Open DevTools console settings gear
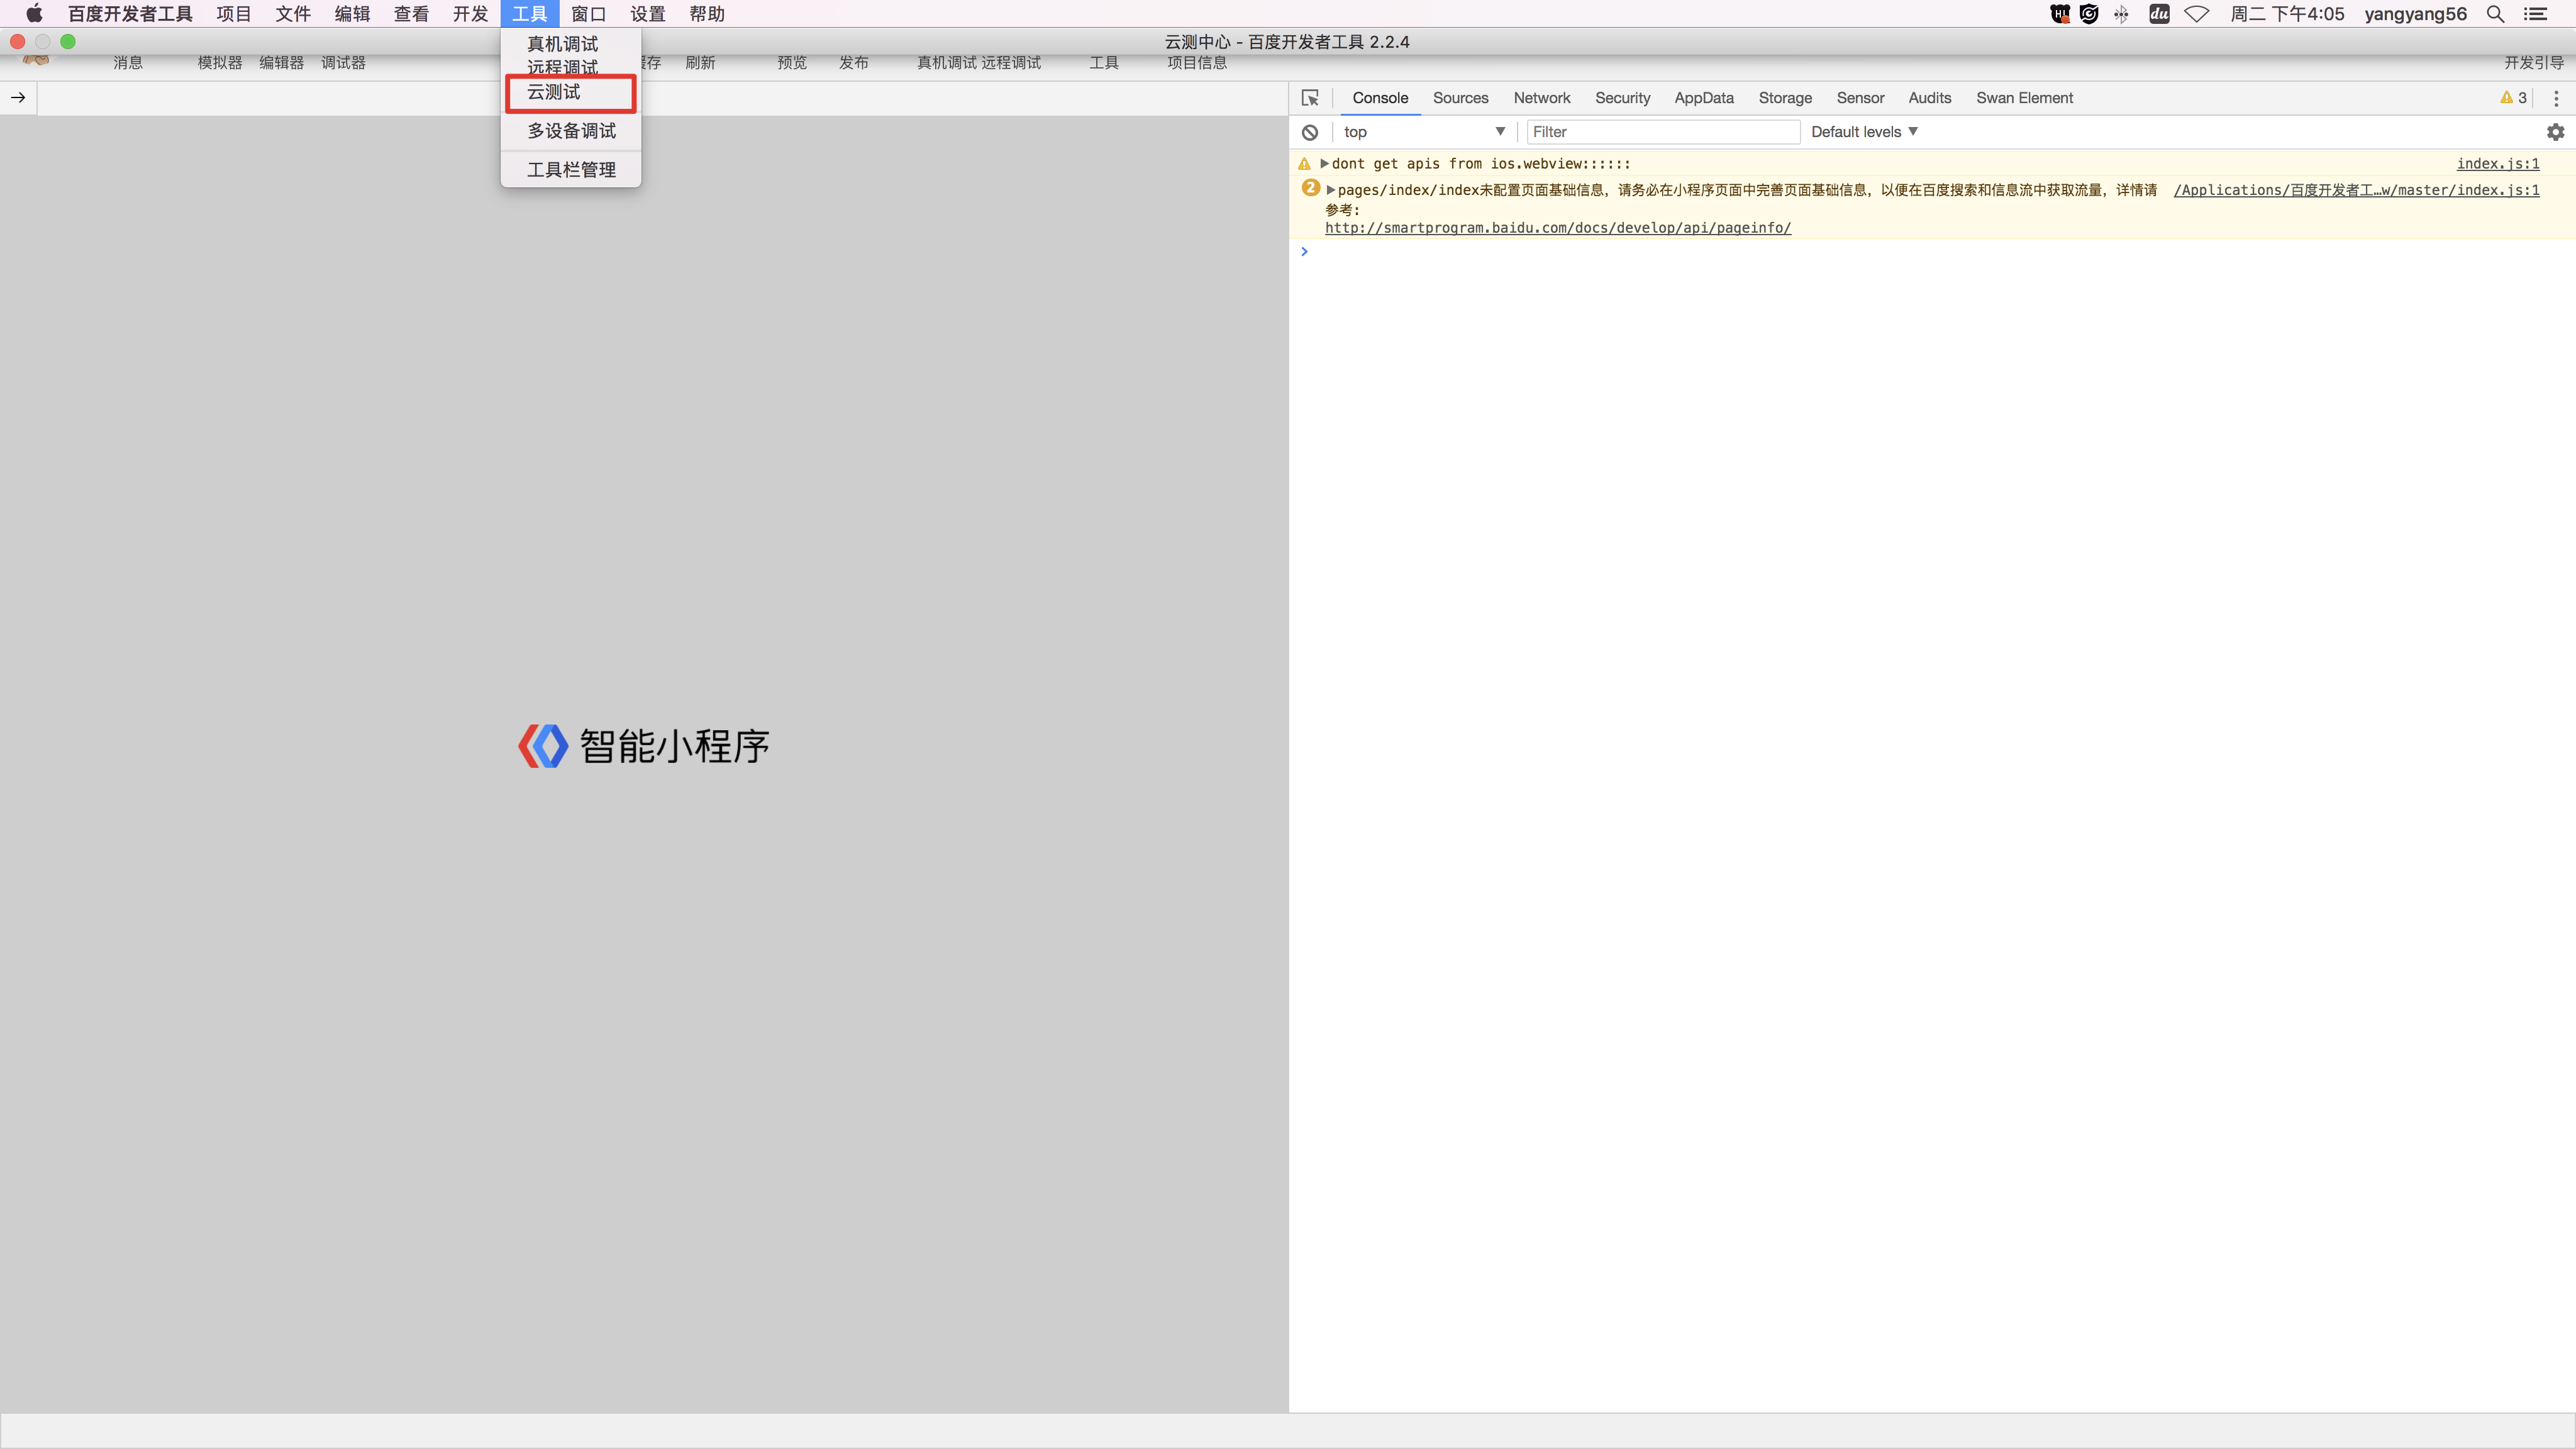This screenshot has width=2576, height=1449. pyautogui.click(x=2556, y=131)
